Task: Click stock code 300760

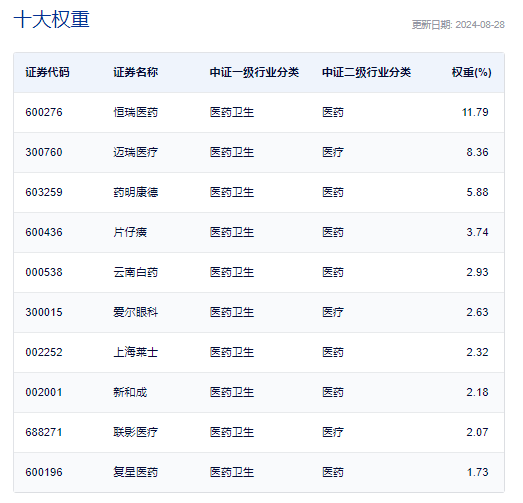Action: click(44, 152)
